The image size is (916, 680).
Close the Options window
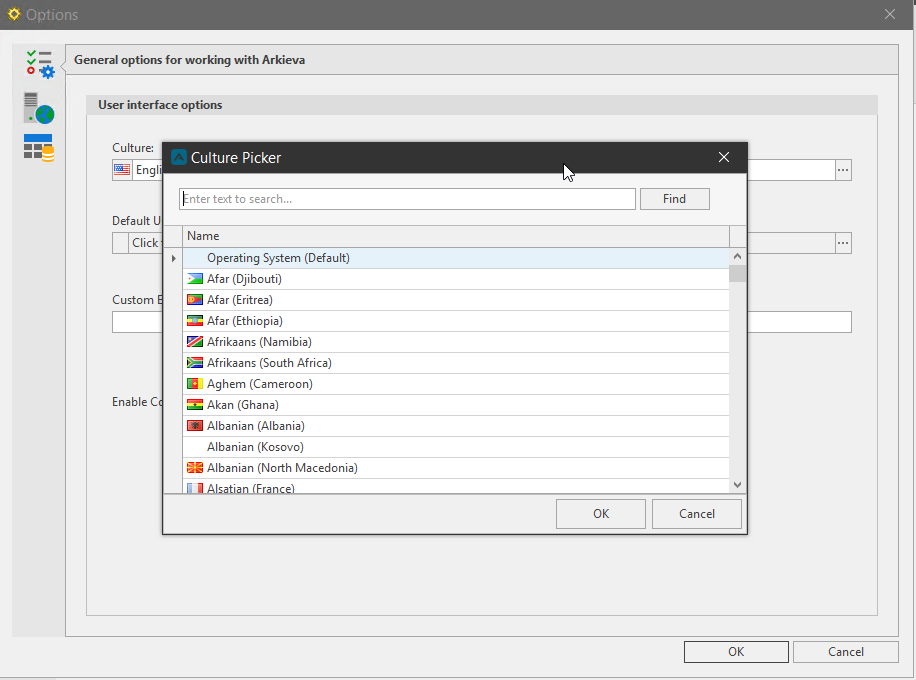(890, 14)
